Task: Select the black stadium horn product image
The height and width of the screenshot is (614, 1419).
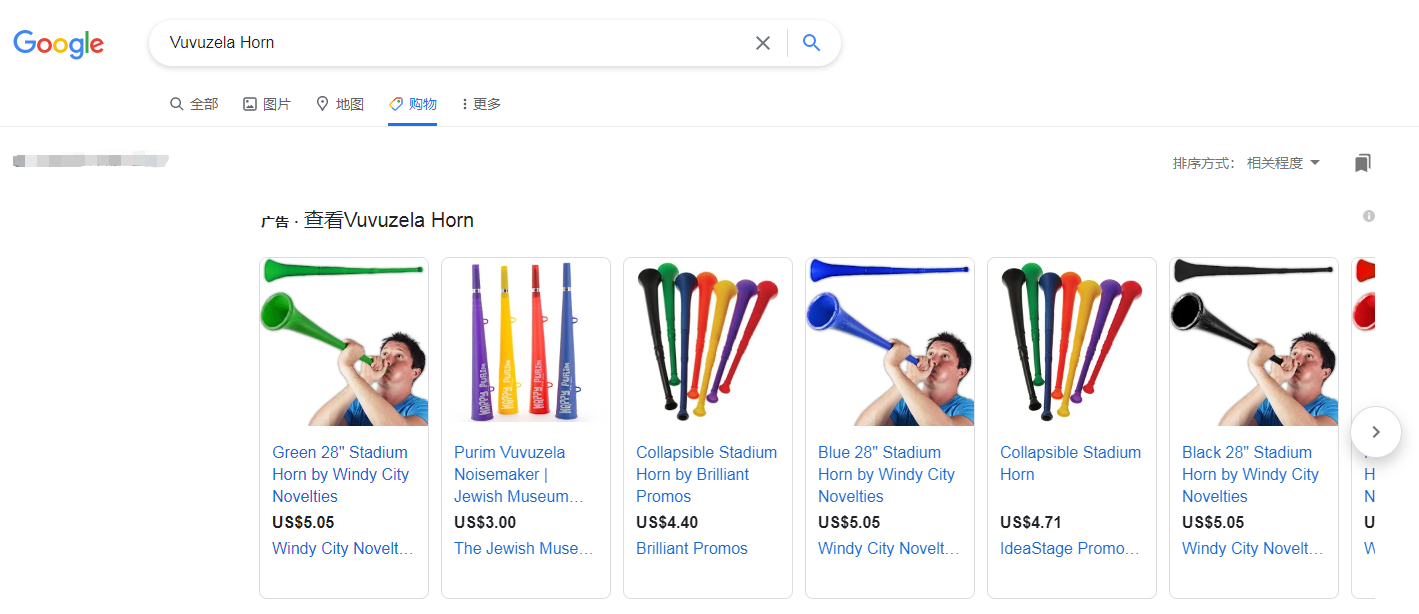Action: click(x=1254, y=342)
